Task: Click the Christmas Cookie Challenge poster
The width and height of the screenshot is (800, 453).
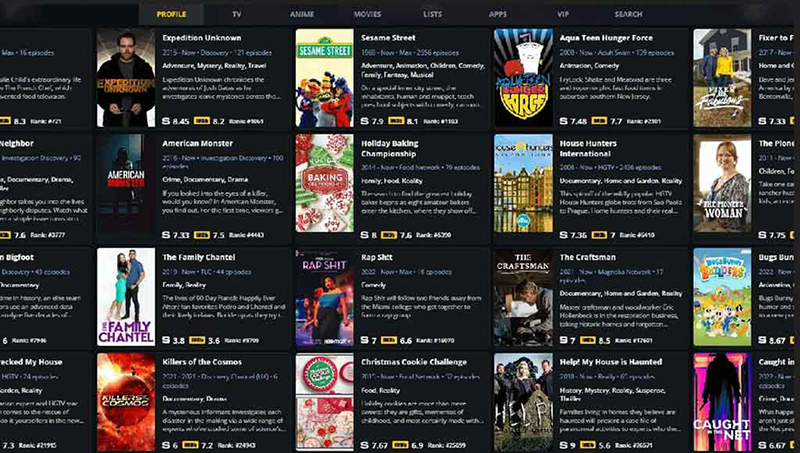Action: [x=324, y=402]
